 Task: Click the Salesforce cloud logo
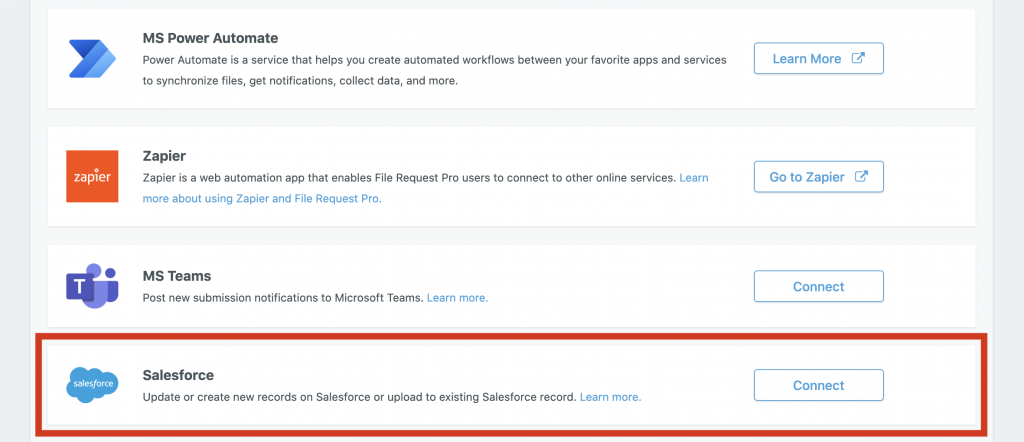point(92,385)
